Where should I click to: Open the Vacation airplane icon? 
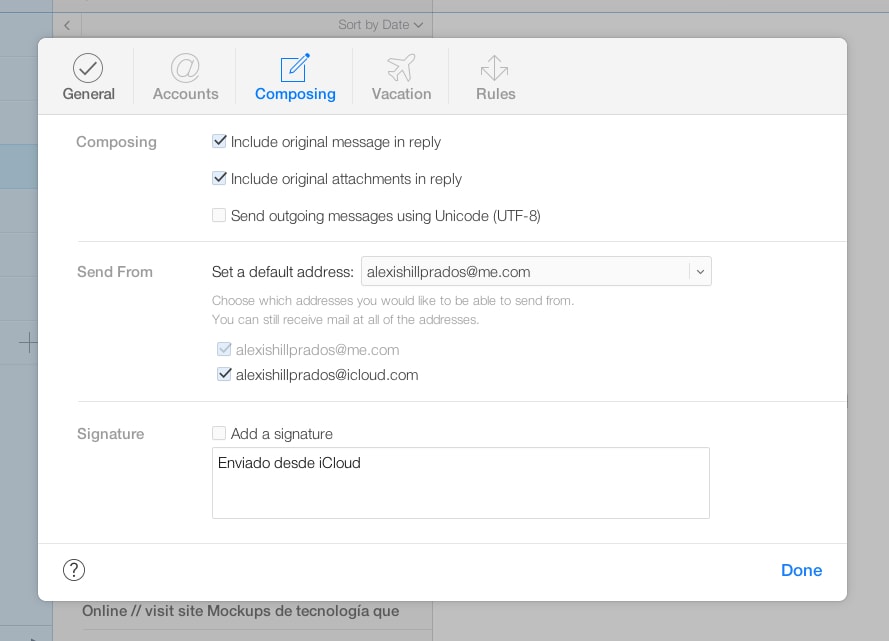[401, 68]
